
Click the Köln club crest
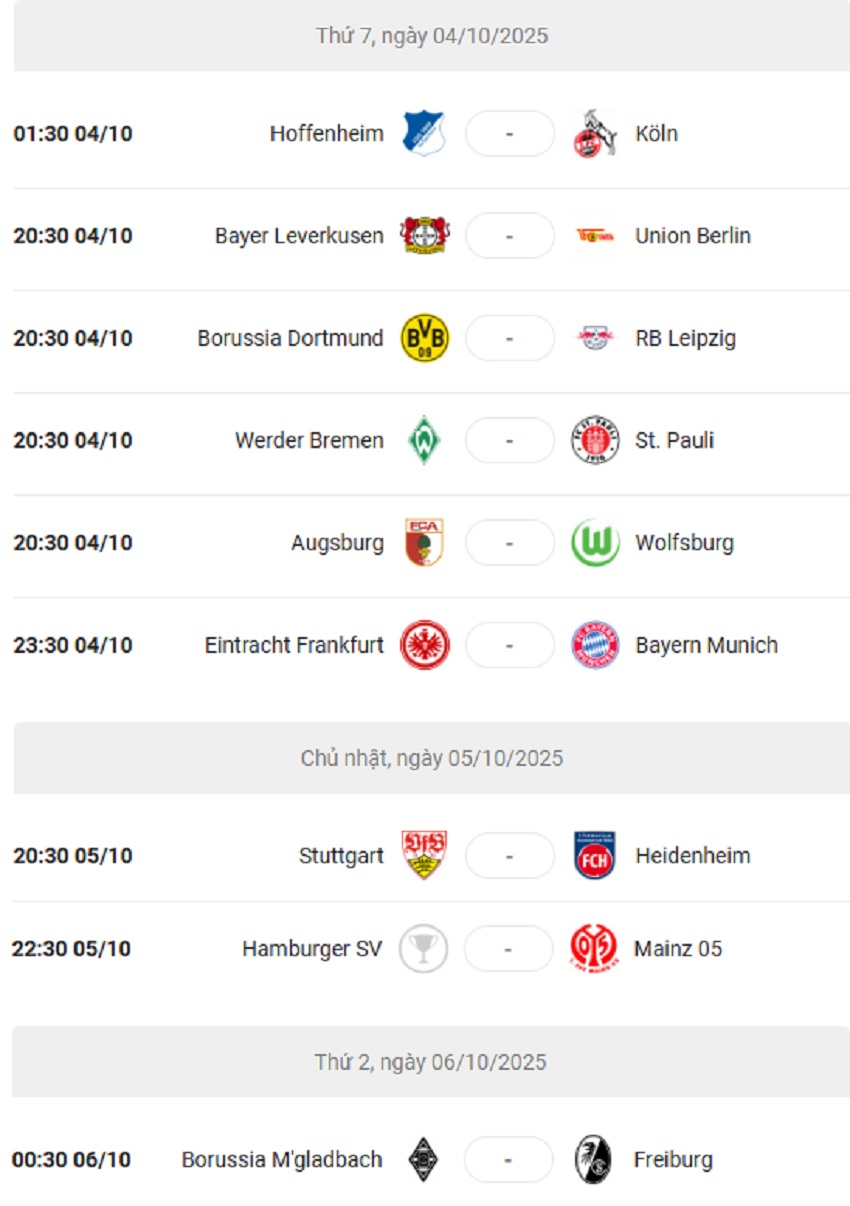[x=595, y=132]
